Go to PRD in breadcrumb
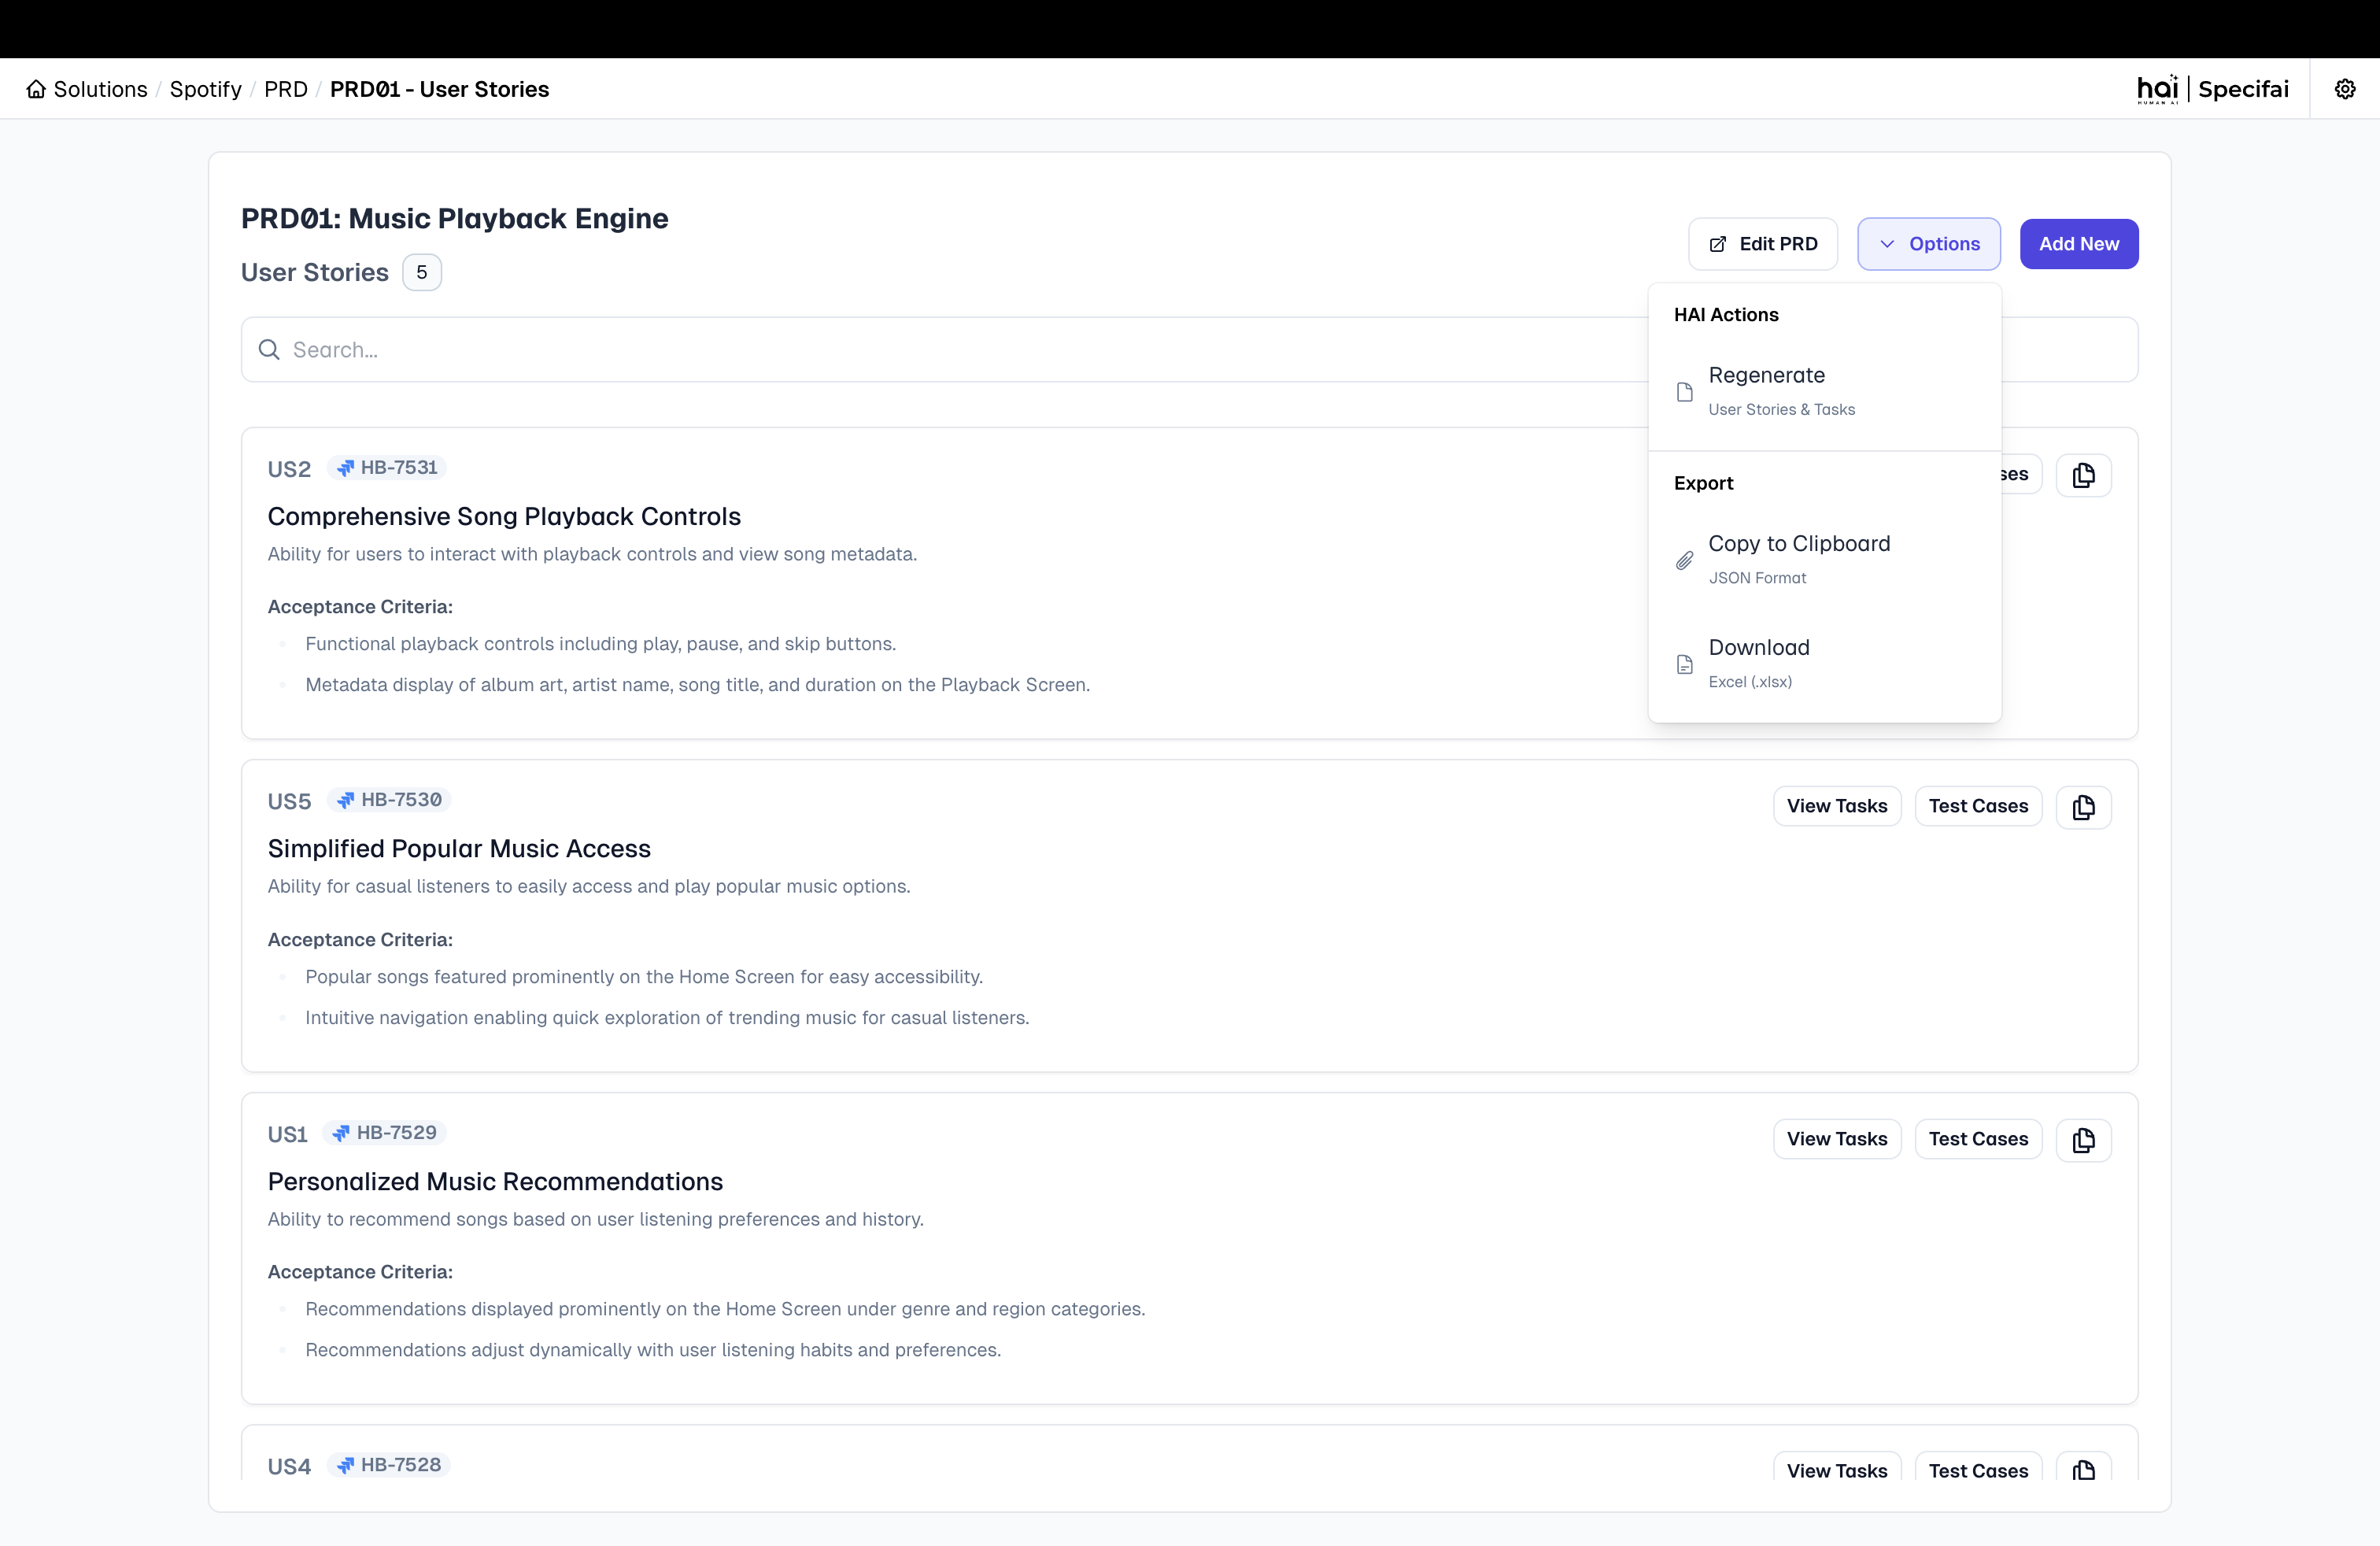 pos(285,89)
